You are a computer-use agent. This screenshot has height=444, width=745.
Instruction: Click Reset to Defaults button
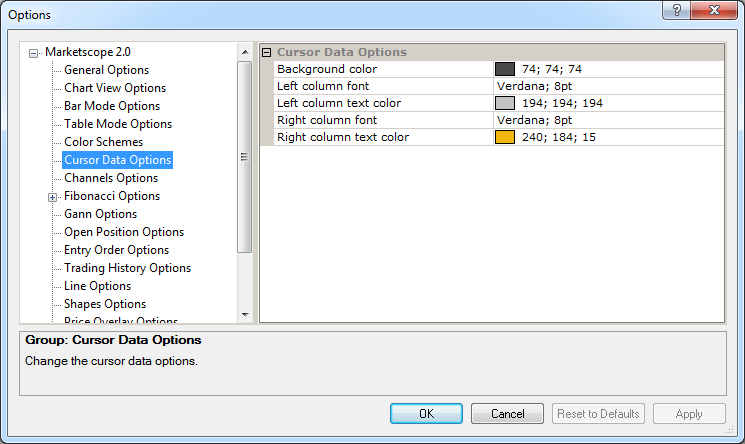(x=598, y=414)
